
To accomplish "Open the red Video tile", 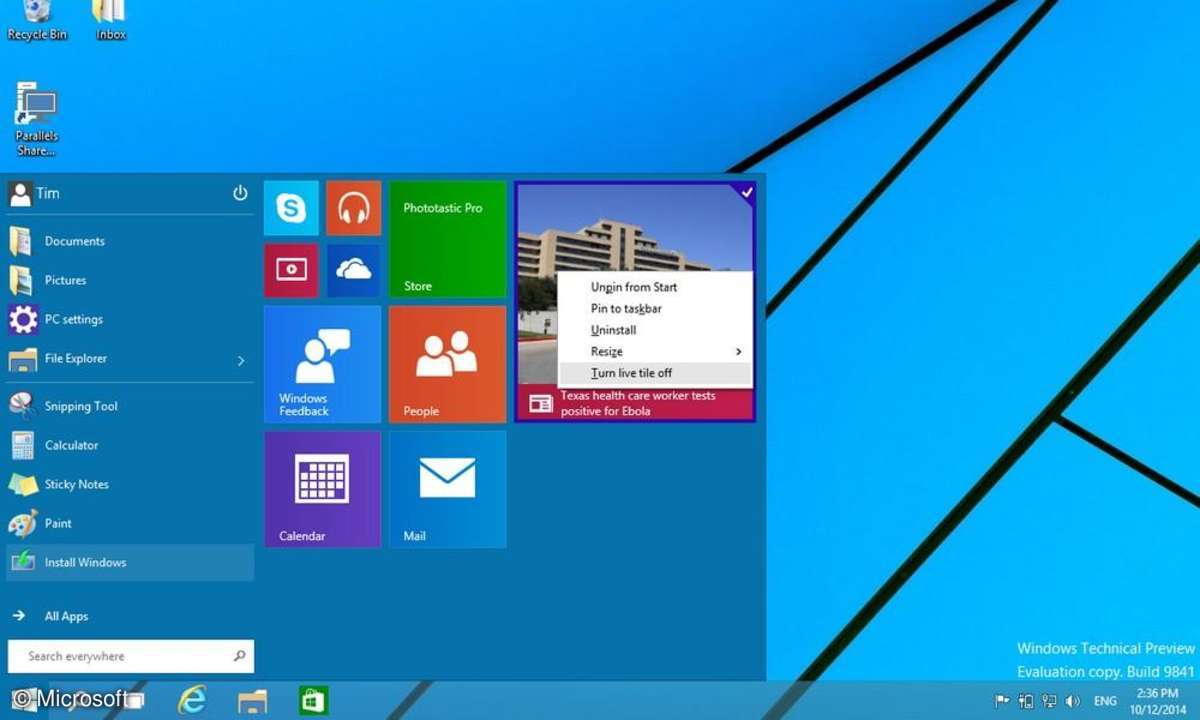I will [x=291, y=270].
